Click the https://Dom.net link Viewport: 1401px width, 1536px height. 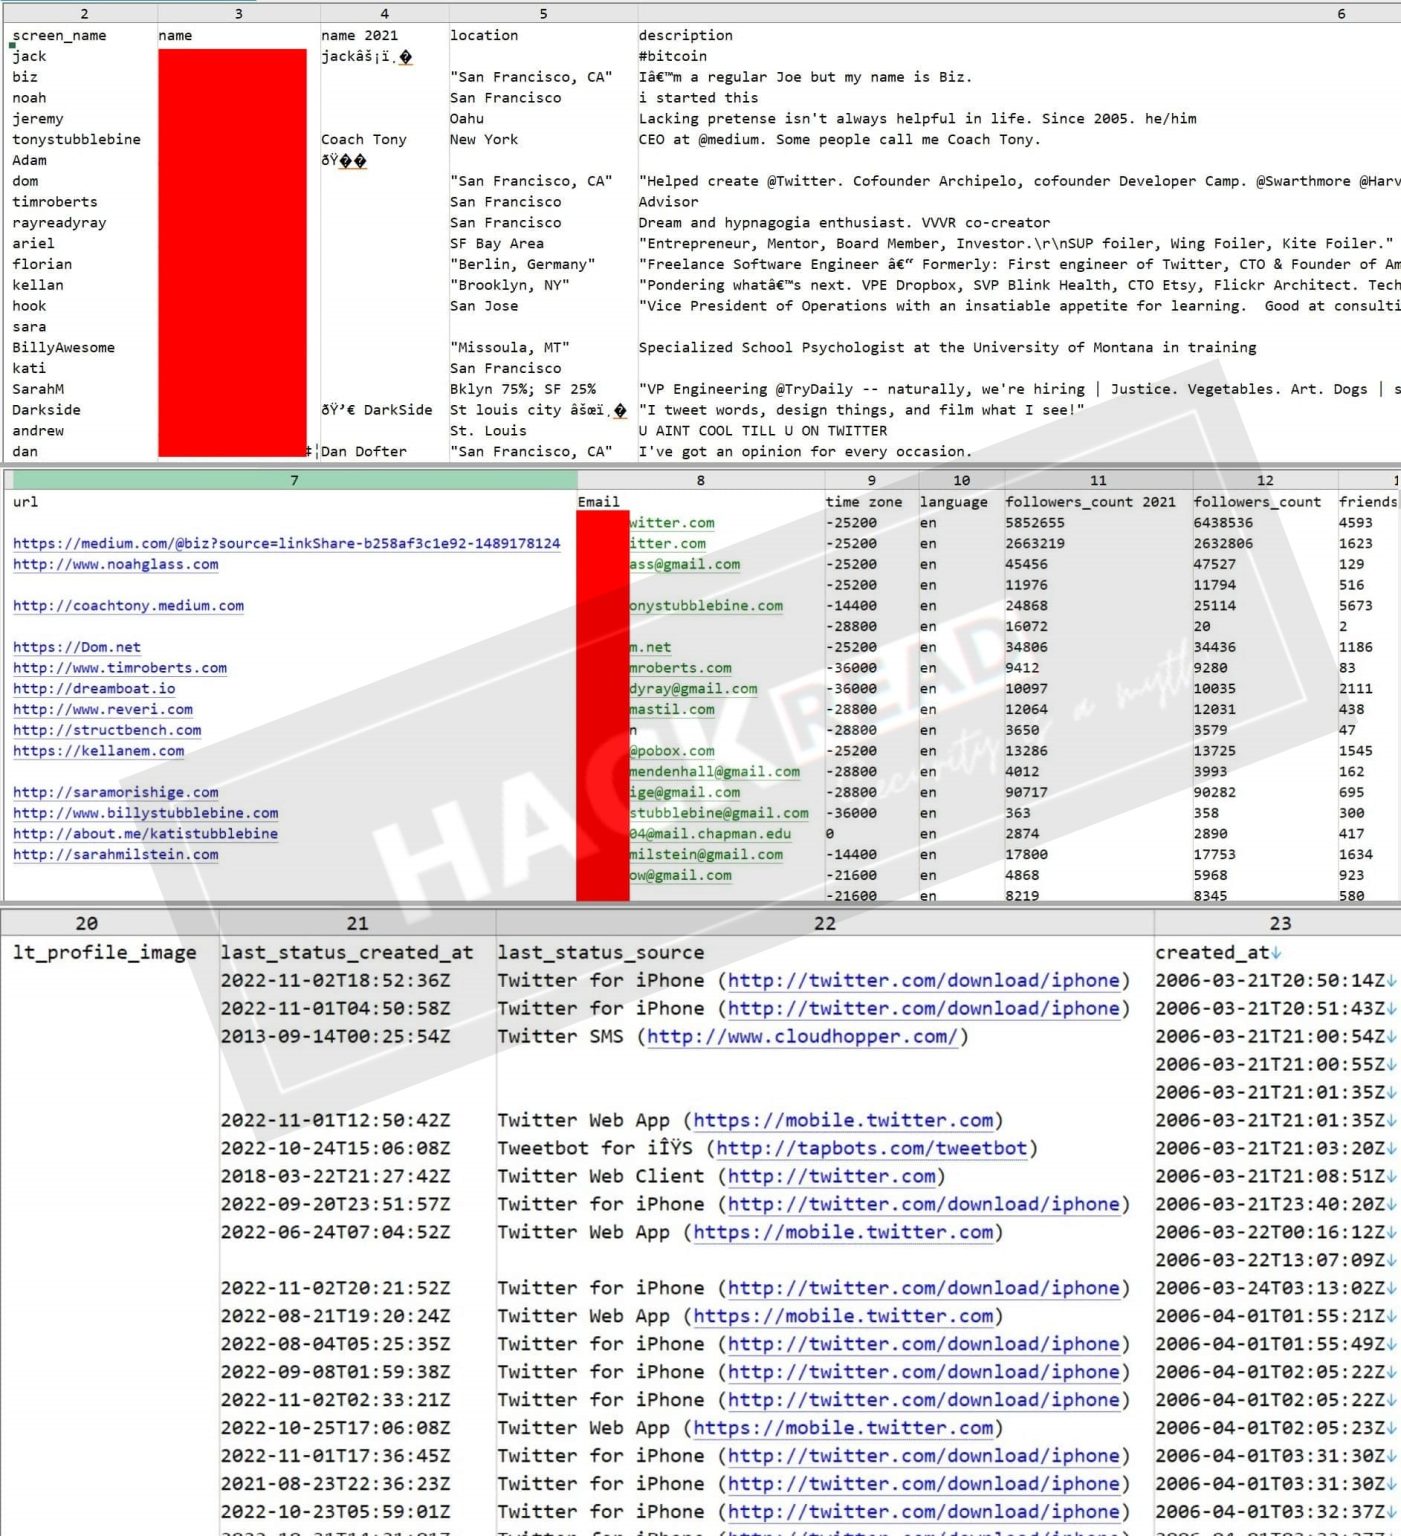pyautogui.click(x=77, y=648)
